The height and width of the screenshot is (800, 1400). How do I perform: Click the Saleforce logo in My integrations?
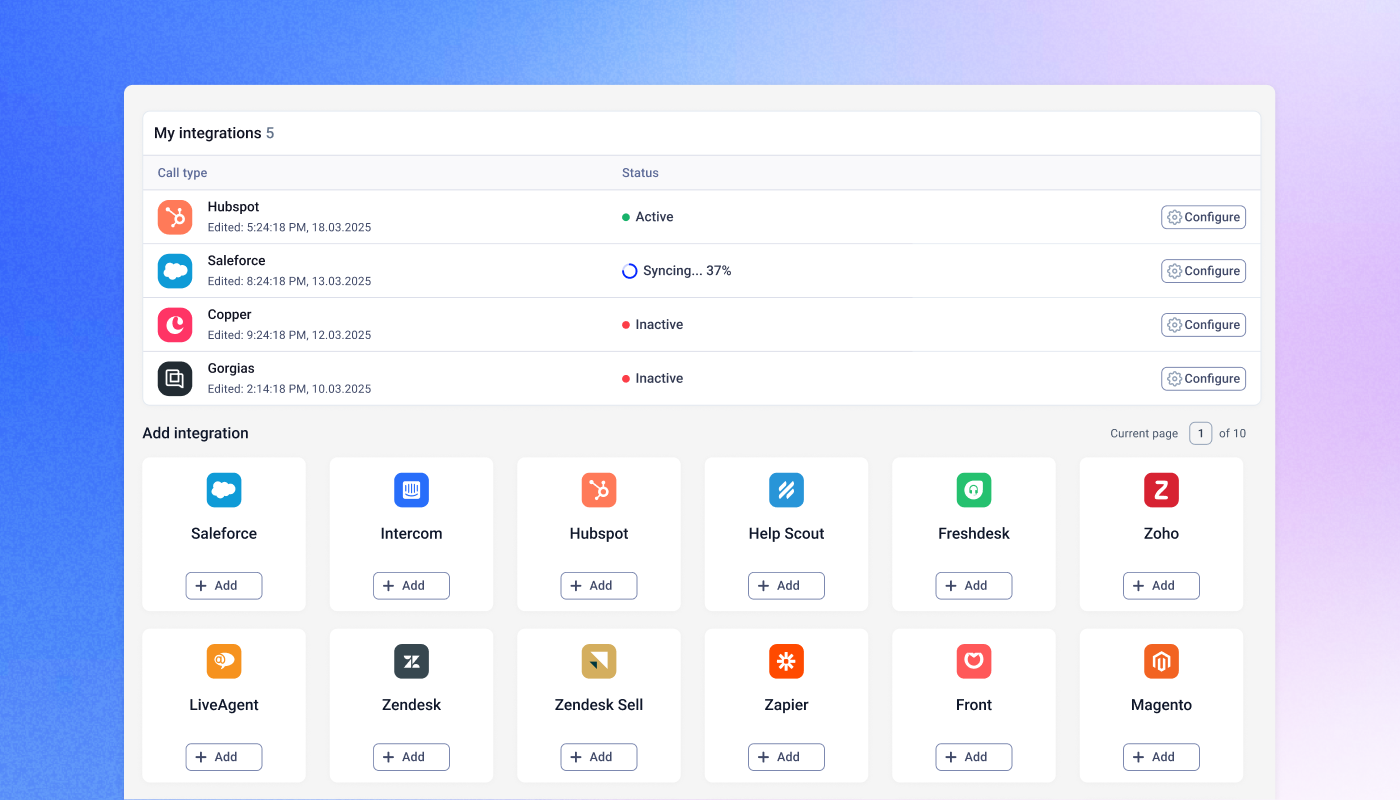tap(175, 271)
